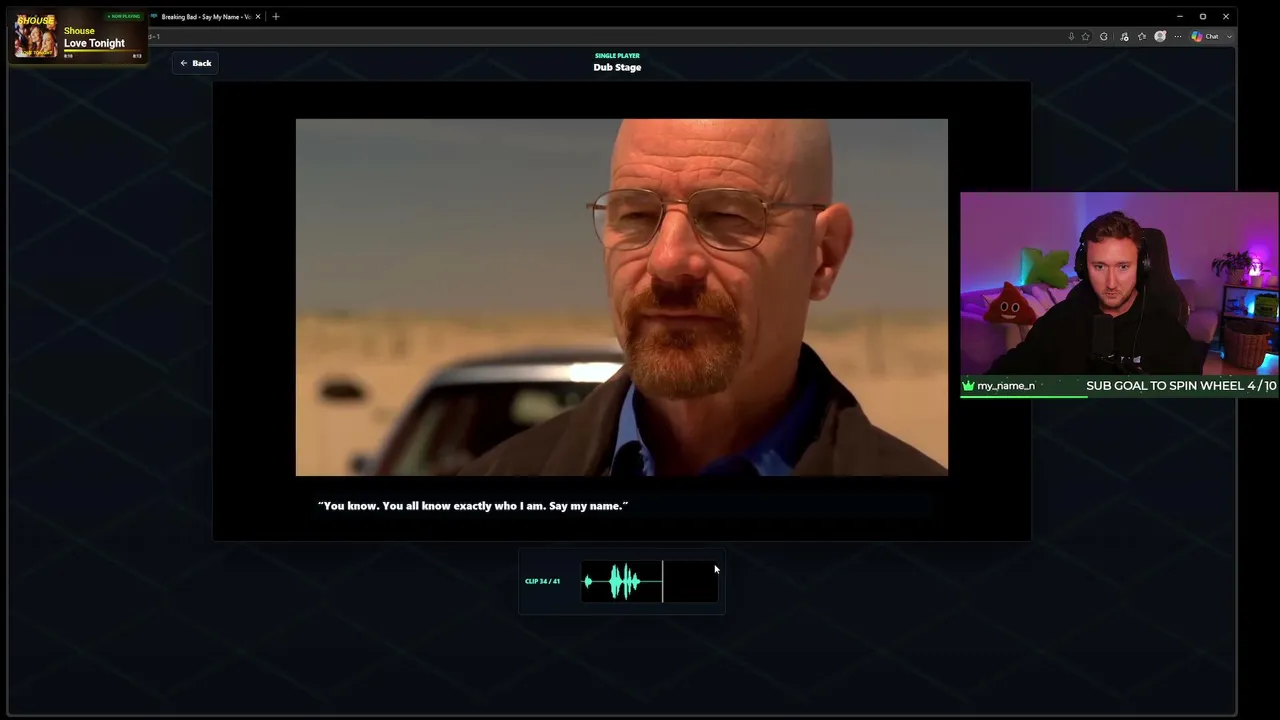Click the Shouse album art thumbnail
The image size is (1280, 720).
tap(36, 35)
